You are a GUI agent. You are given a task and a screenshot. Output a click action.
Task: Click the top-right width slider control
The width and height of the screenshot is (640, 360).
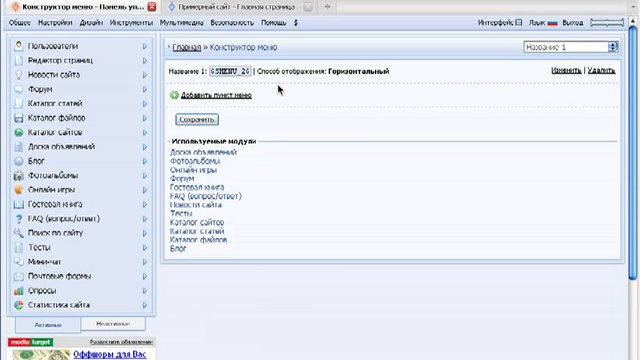pyautogui.click(x=607, y=23)
